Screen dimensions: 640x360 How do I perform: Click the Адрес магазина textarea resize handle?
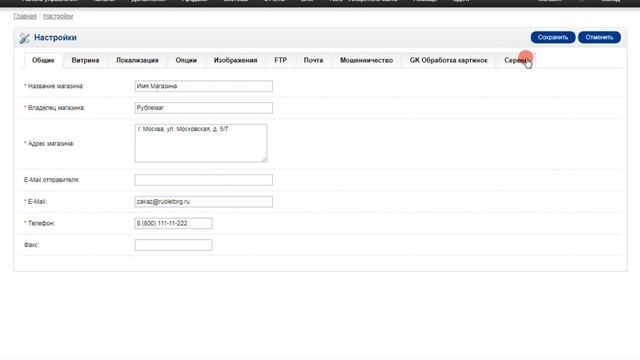tap(264, 159)
